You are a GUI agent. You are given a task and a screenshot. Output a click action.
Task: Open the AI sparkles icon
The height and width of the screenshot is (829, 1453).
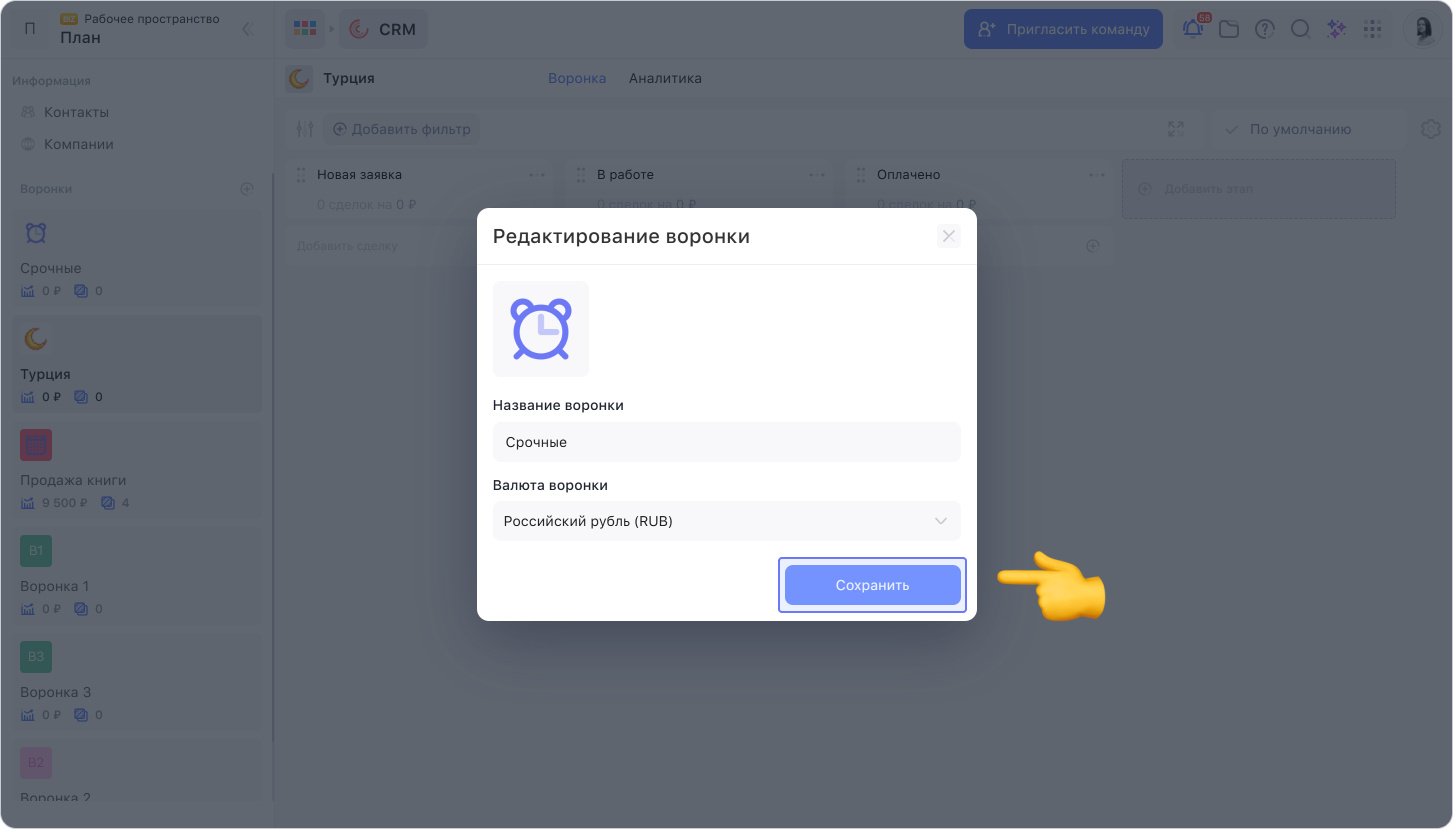[1336, 29]
